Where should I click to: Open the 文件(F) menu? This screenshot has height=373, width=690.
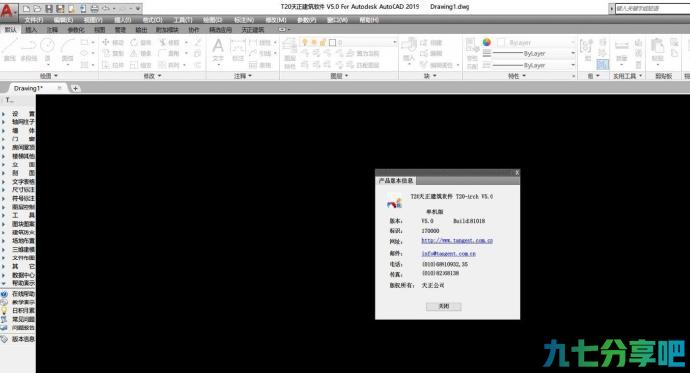coord(33,20)
